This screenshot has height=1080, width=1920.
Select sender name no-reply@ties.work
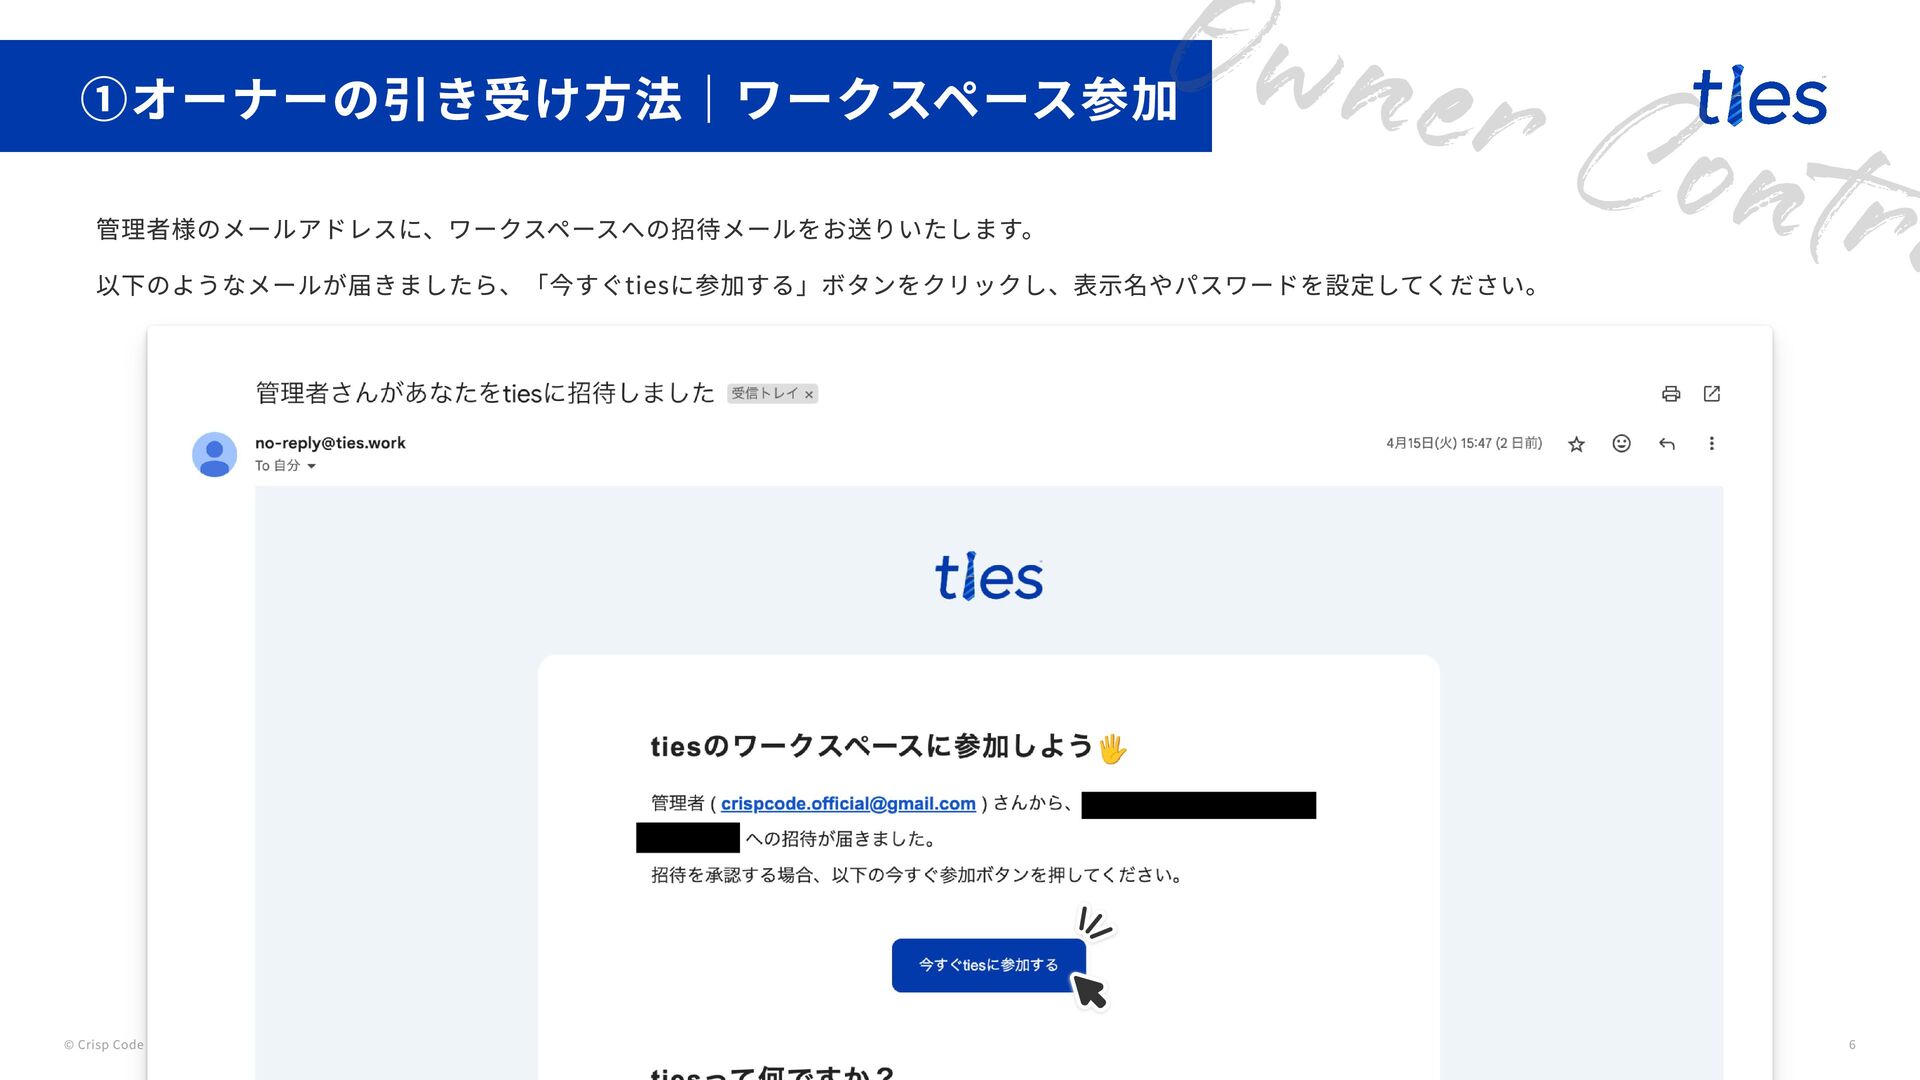[x=330, y=443]
